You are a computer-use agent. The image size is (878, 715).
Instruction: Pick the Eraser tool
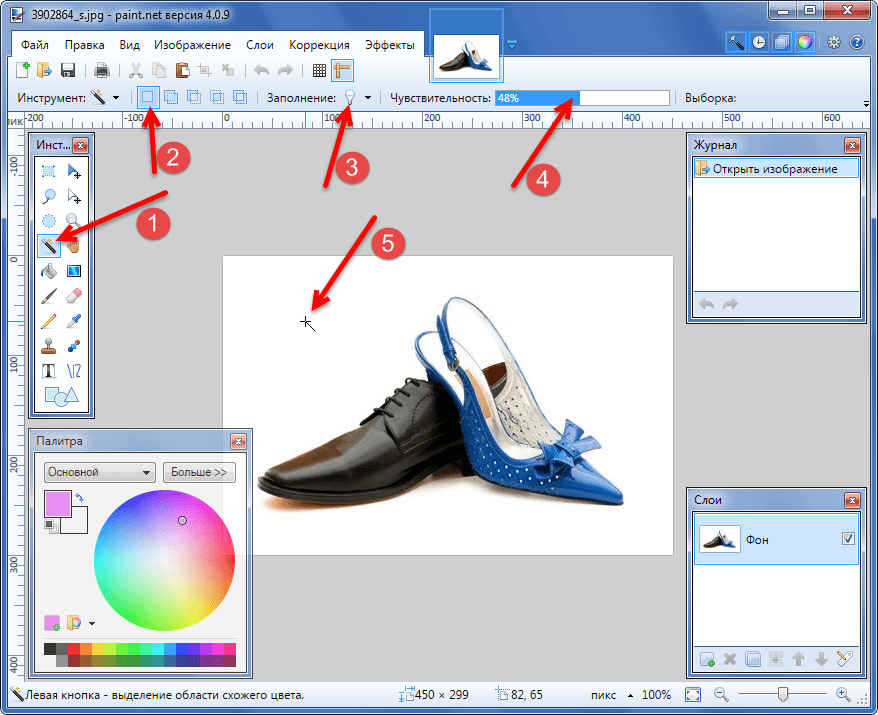pos(73,296)
